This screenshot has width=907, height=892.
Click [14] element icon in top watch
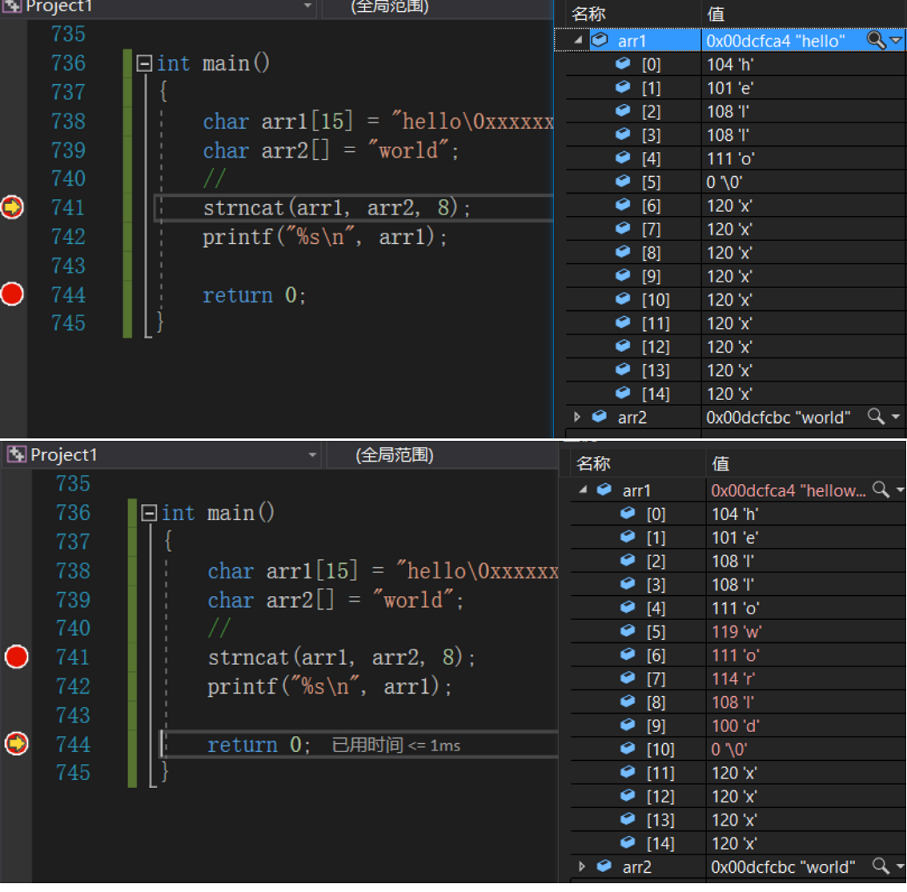pyautogui.click(x=622, y=393)
